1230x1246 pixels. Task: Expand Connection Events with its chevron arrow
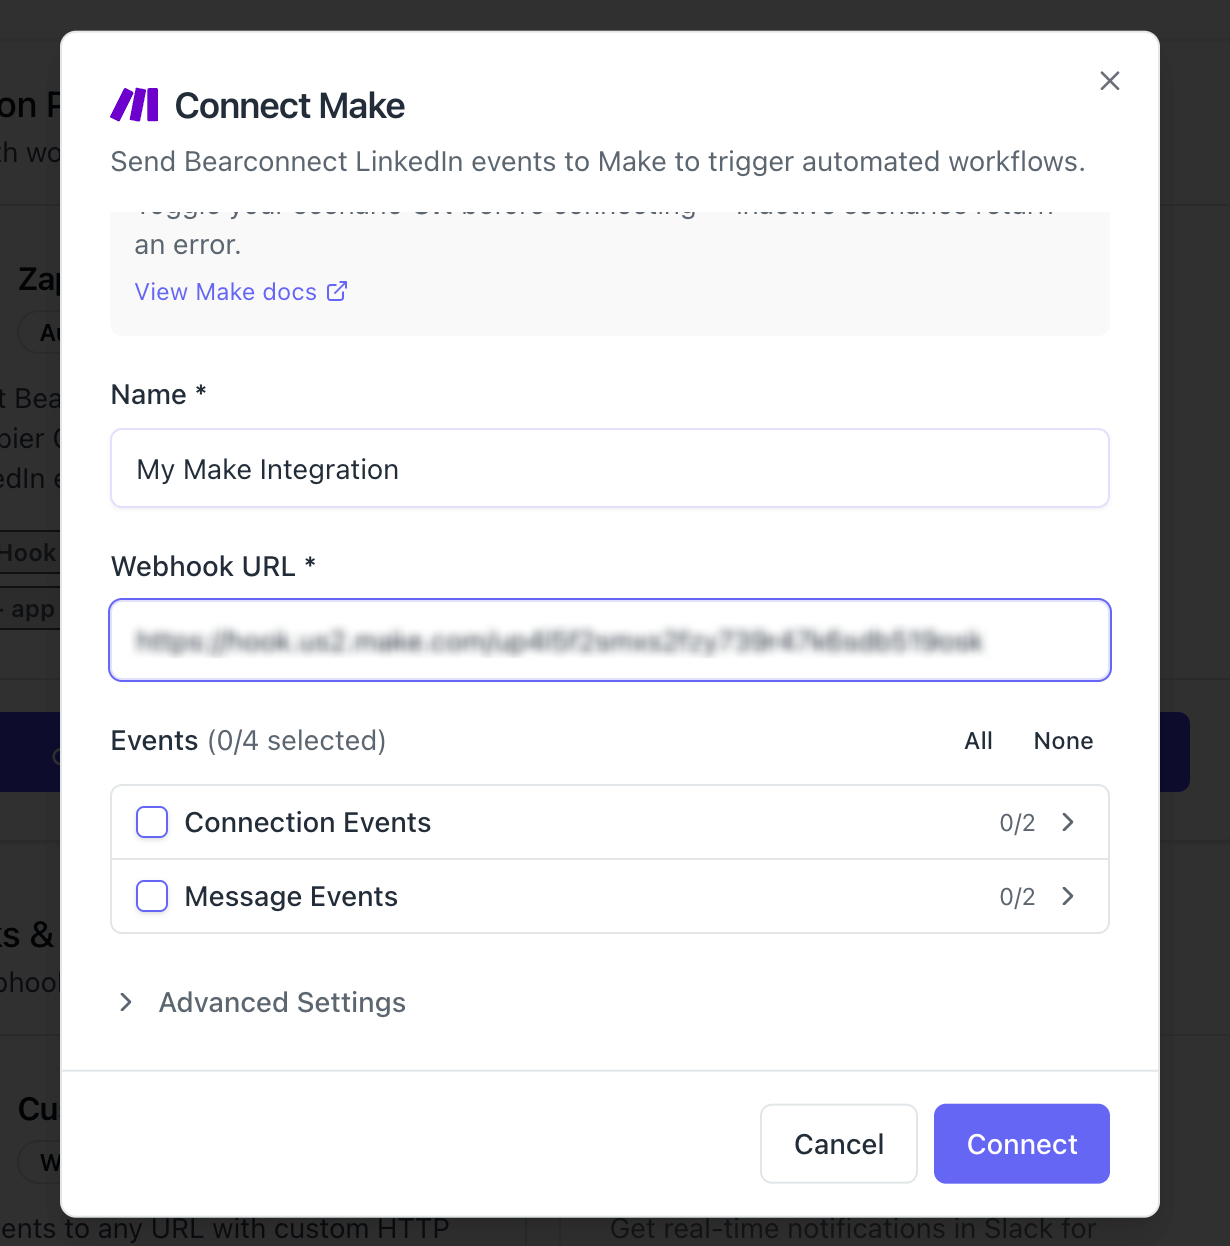coord(1068,822)
